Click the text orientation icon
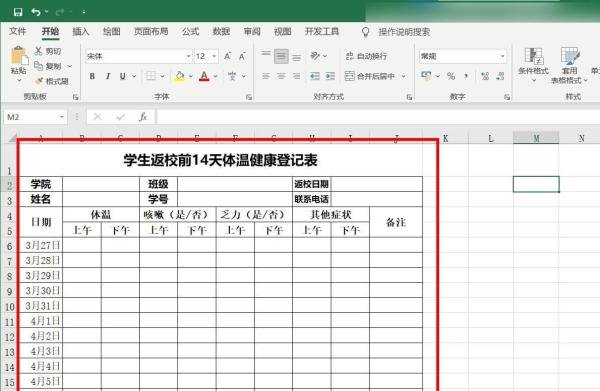 coord(315,56)
